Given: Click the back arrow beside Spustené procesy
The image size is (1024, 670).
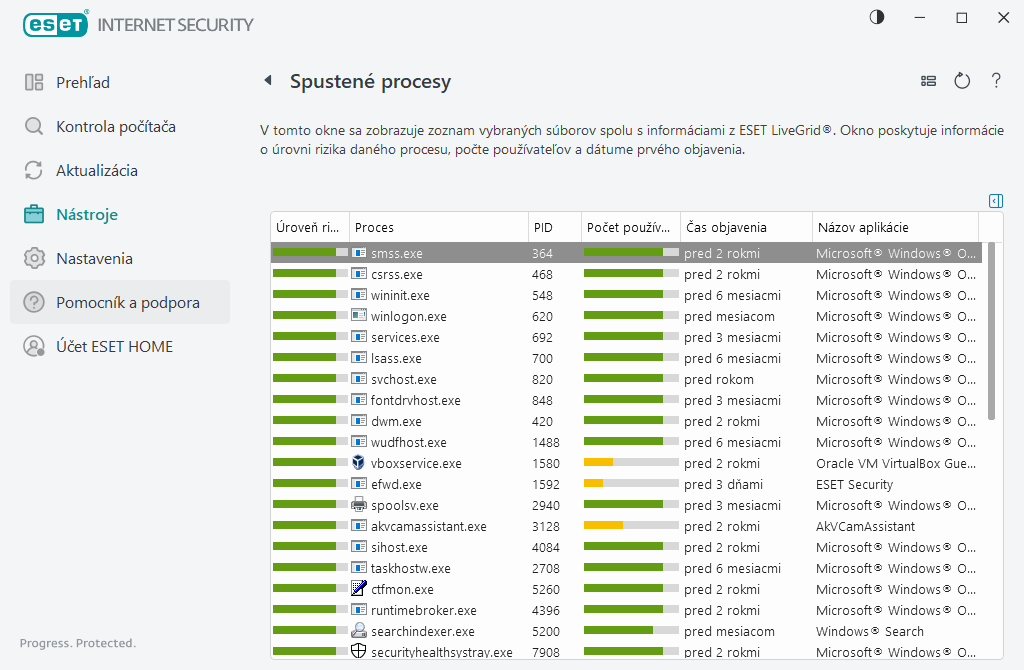Looking at the screenshot, I should pos(268,81).
